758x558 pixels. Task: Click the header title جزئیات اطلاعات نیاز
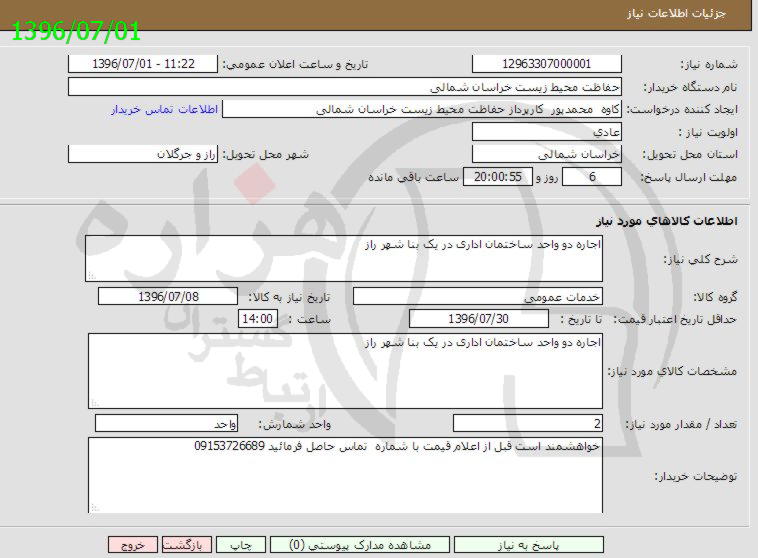coord(676,13)
